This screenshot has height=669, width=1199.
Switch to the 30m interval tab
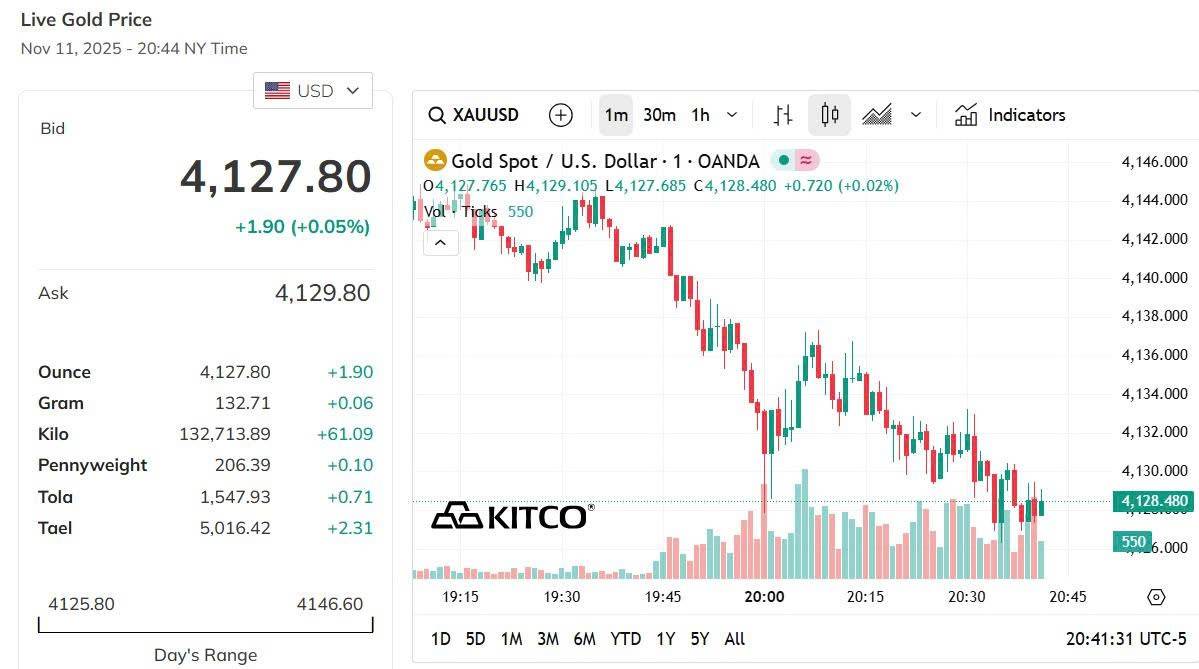(x=659, y=115)
